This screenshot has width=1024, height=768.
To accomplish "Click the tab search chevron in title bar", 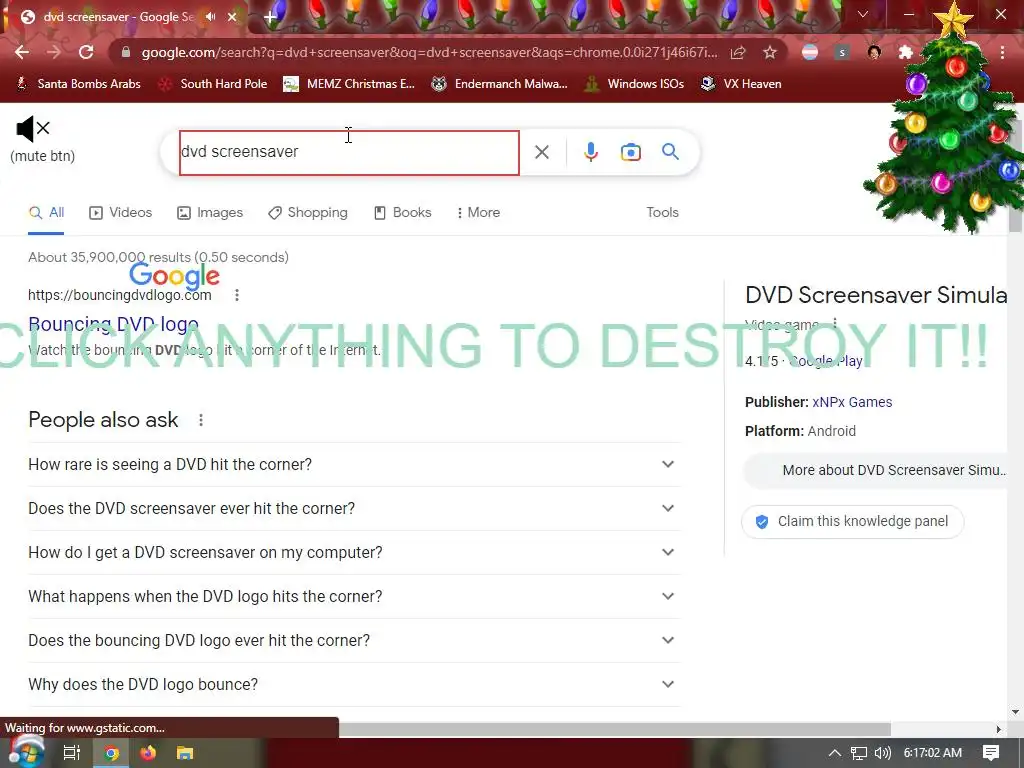I will click(863, 14).
